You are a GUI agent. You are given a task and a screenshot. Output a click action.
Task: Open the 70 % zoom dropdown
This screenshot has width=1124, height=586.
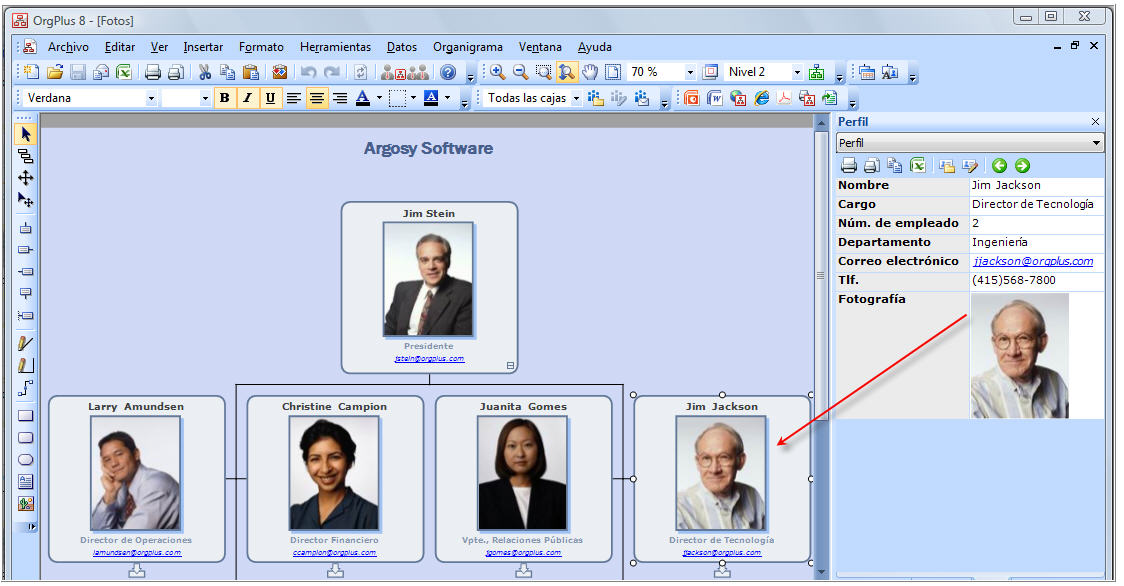coord(690,72)
